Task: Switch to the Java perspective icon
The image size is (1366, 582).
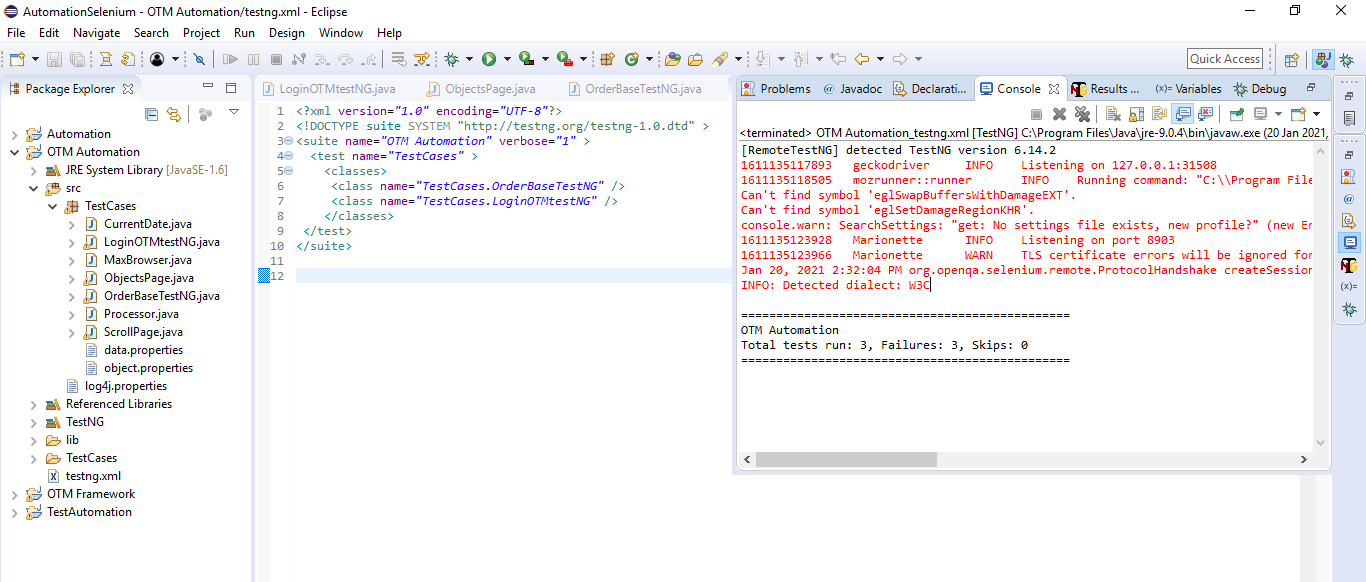Action: pyautogui.click(x=1324, y=59)
